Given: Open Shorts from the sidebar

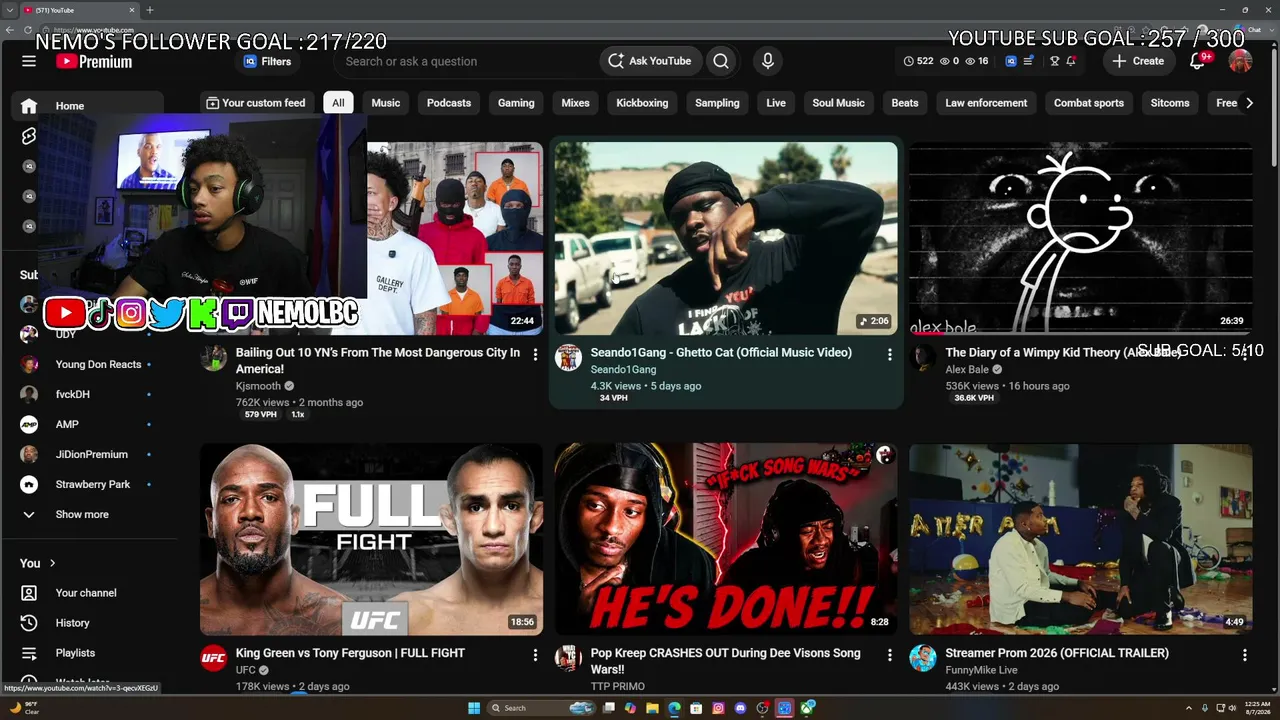Looking at the screenshot, I should tap(29, 136).
